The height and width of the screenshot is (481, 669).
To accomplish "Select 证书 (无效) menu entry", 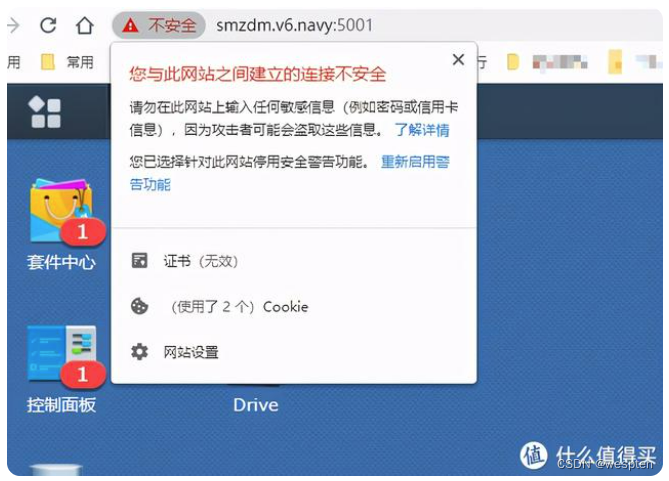I will pos(294,261).
